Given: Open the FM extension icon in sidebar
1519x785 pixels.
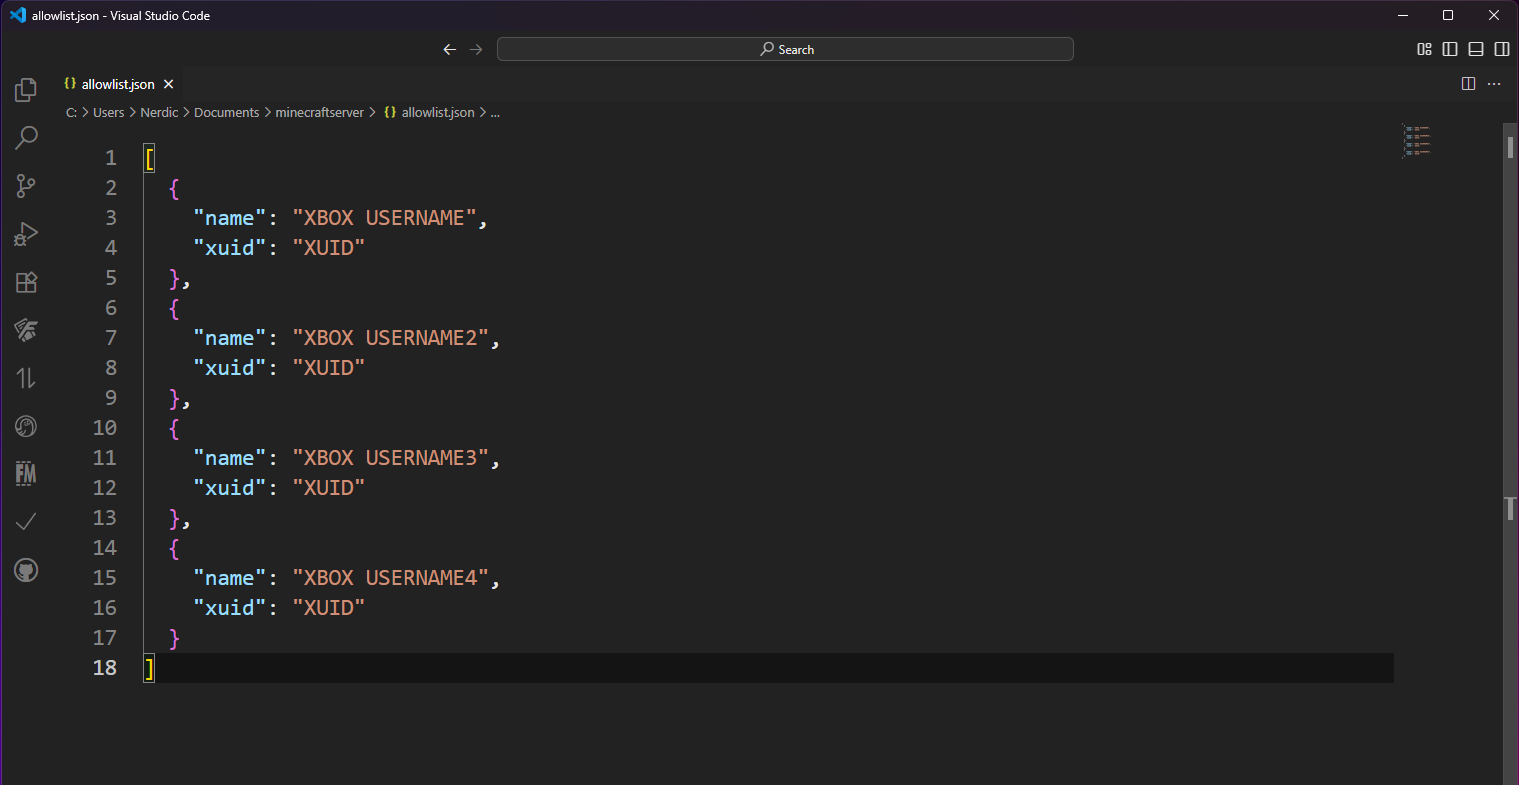Looking at the screenshot, I should [x=26, y=474].
